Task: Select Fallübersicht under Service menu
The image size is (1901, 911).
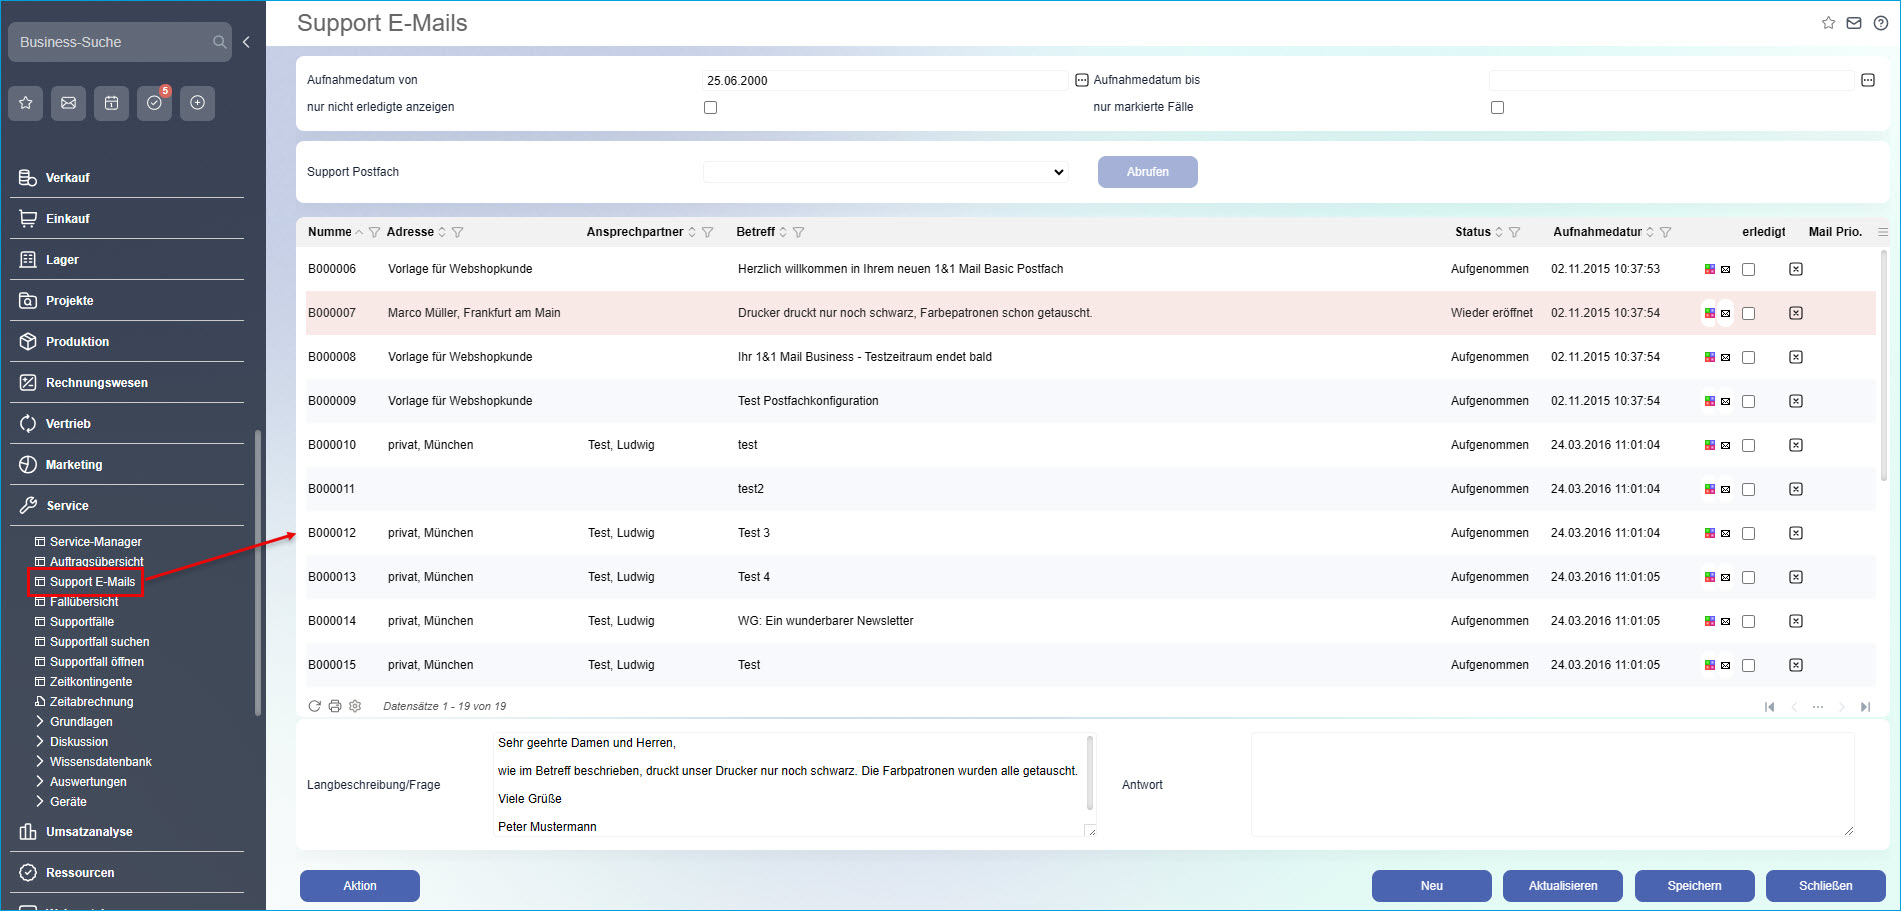Action: [x=84, y=602]
